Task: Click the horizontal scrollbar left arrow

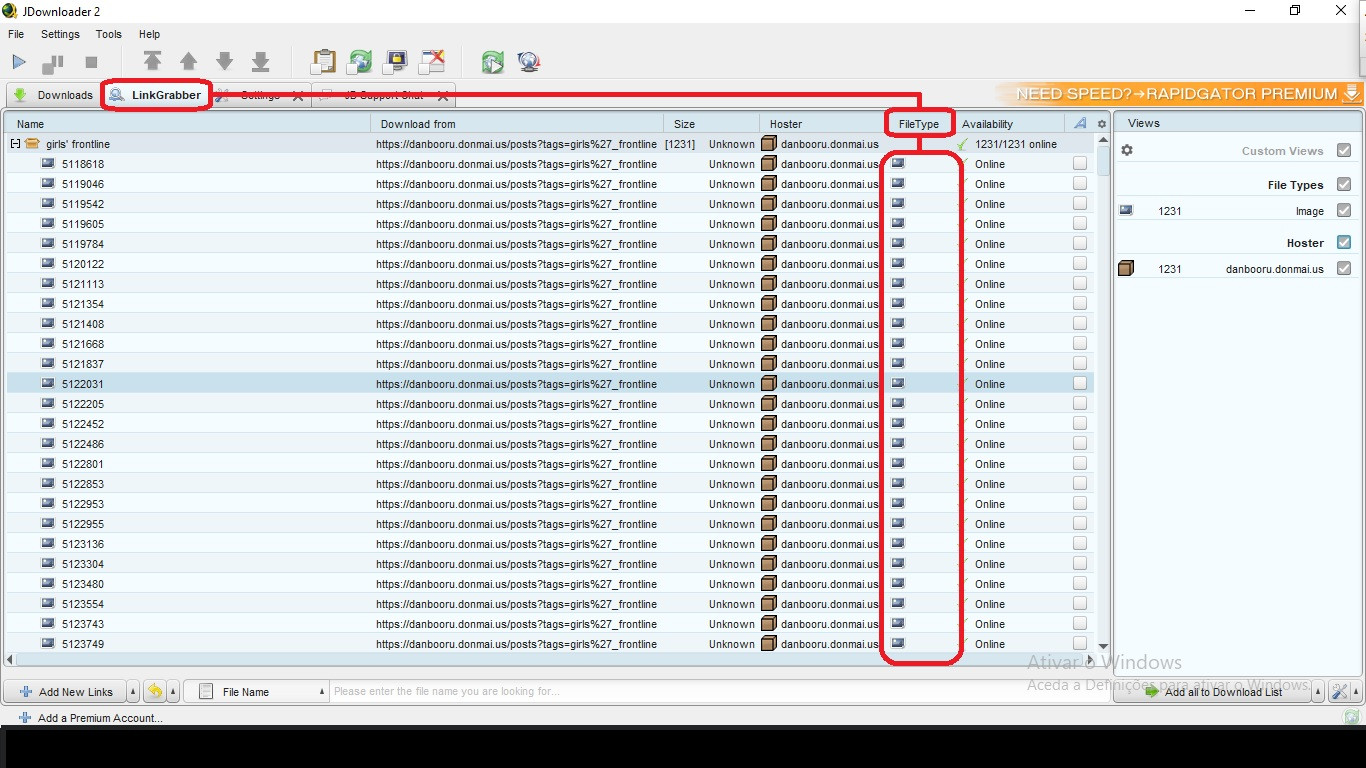Action: coord(10,659)
